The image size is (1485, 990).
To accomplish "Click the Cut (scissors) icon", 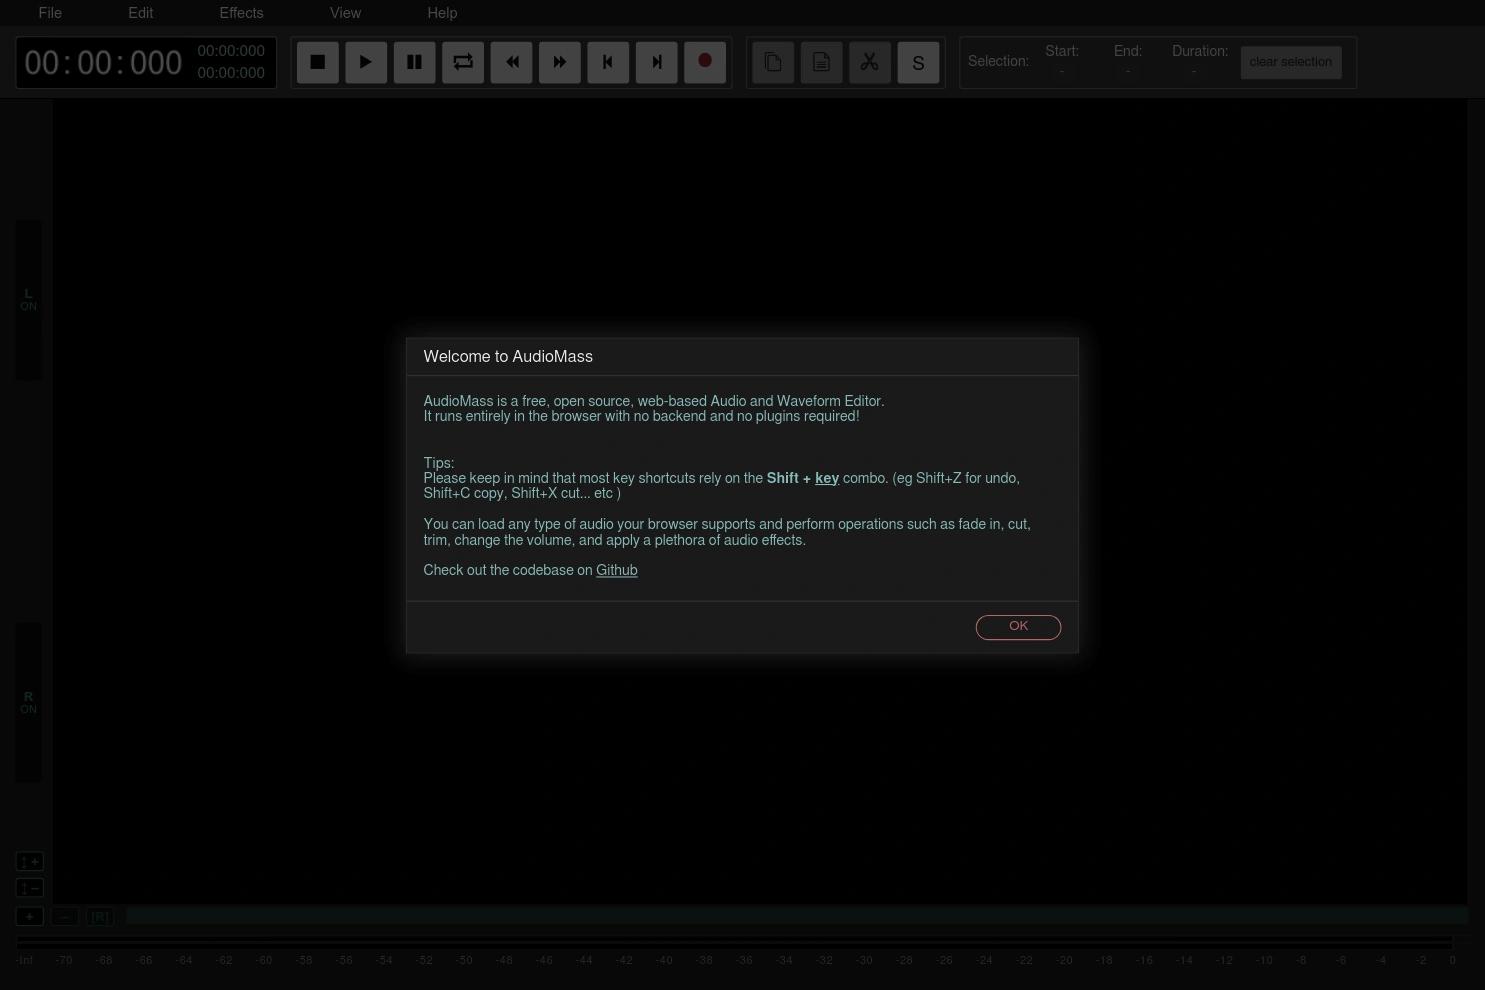I will click(870, 62).
